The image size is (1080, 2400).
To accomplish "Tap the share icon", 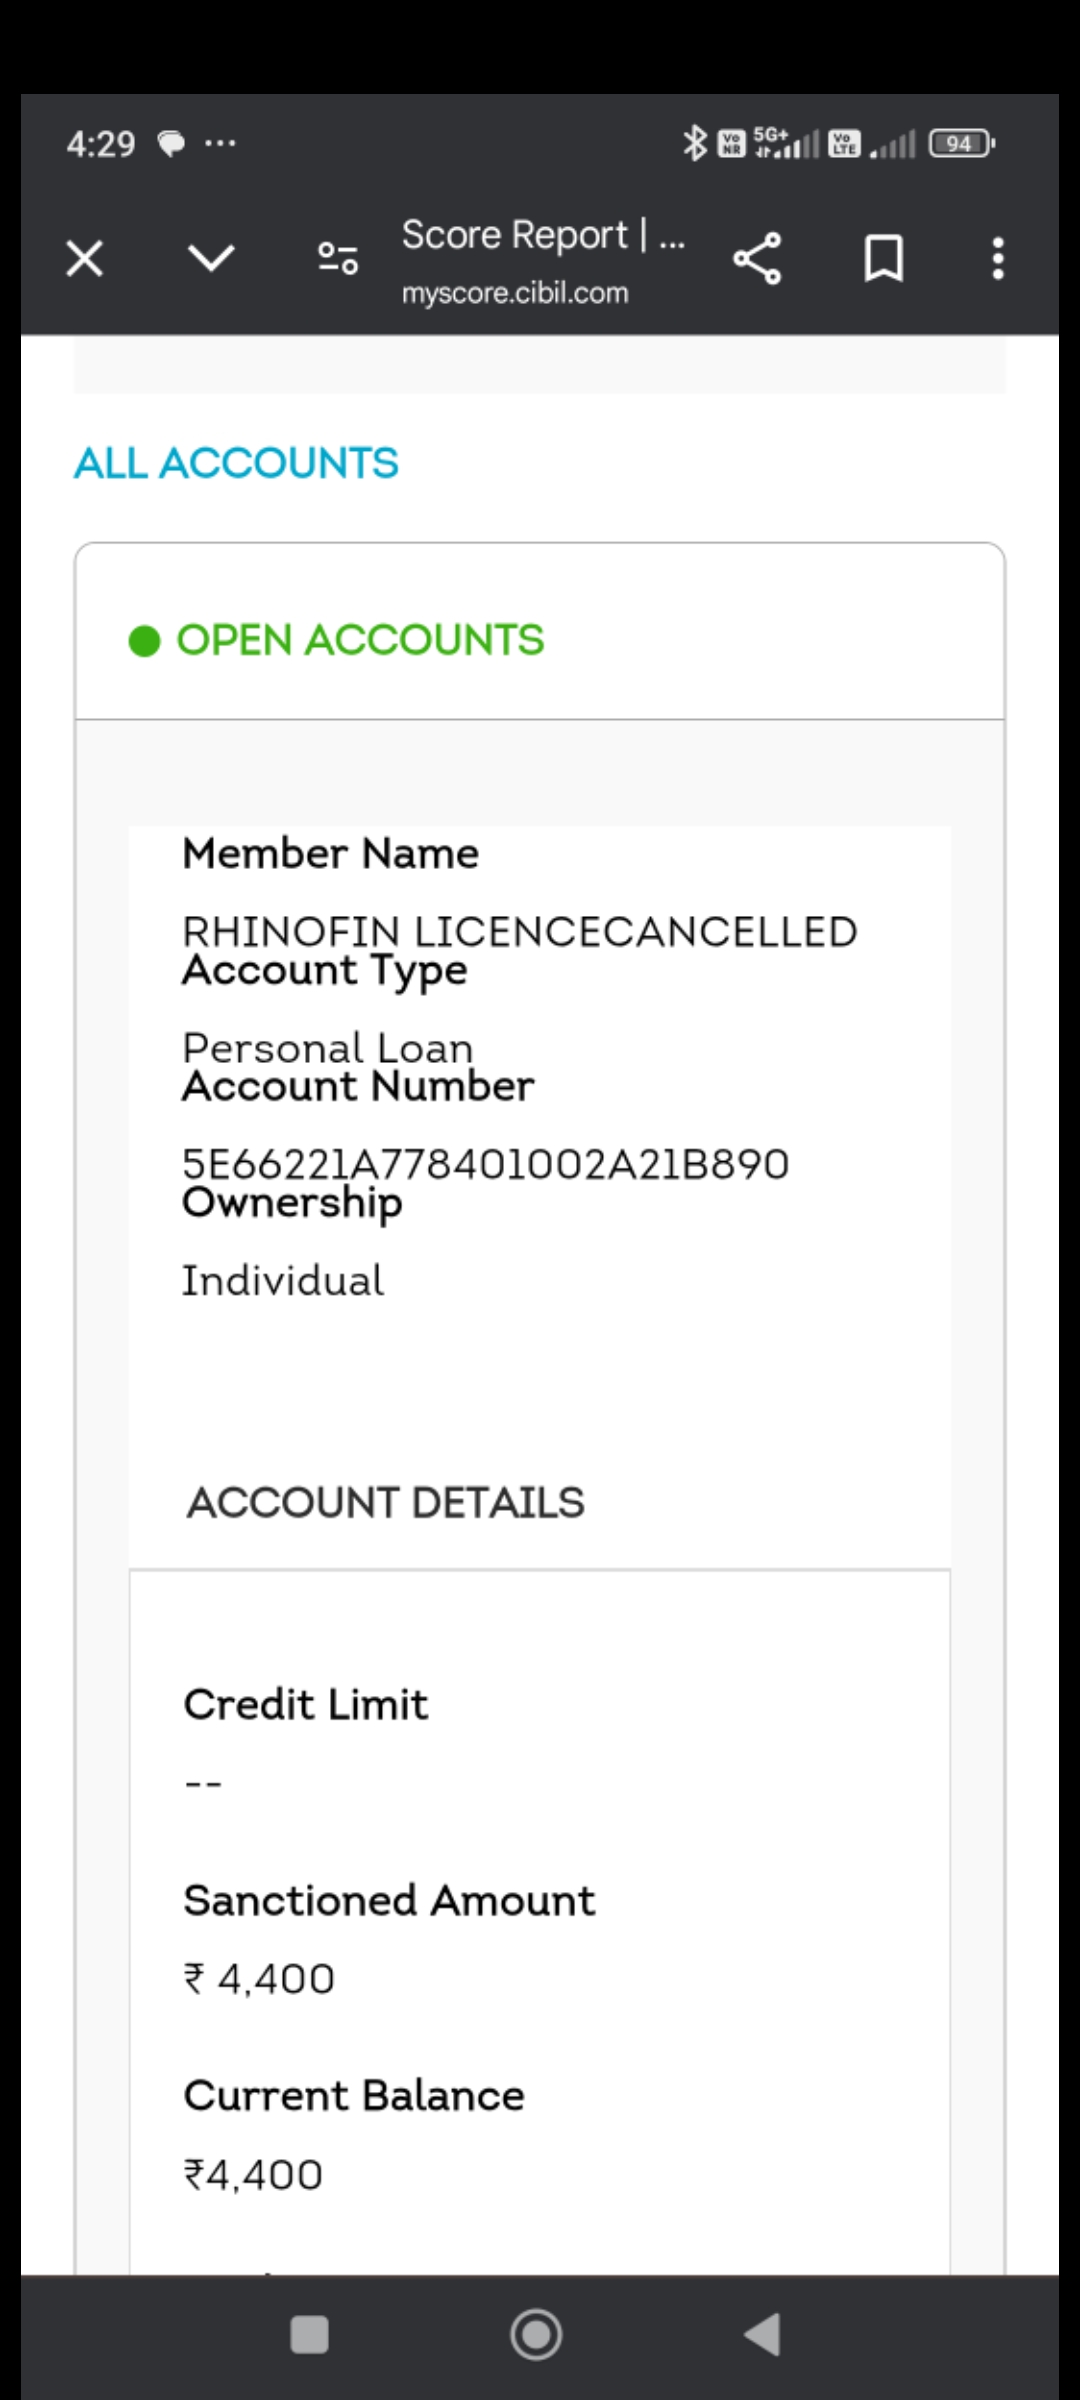I will click(757, 259).
